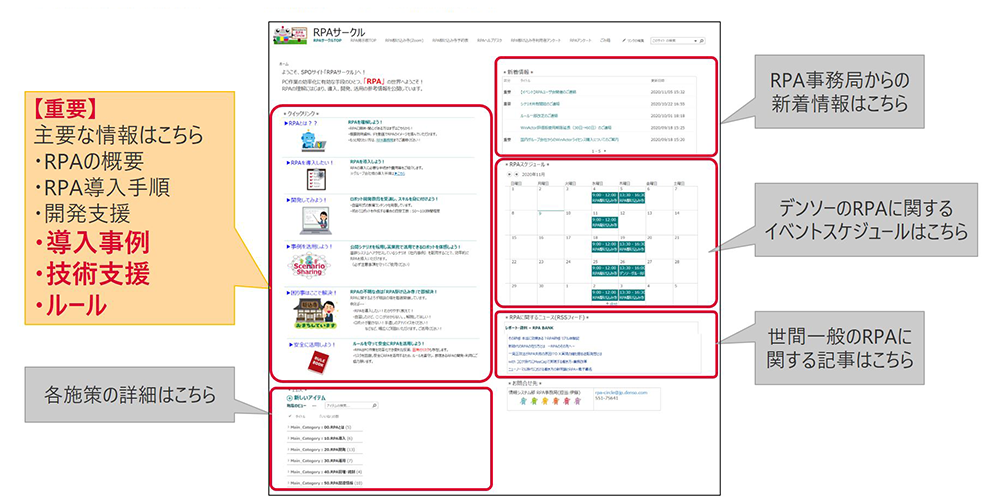The image size is (1000, 500).
Task: Click the red RULE BOOK icon
Action: (318, 362)
